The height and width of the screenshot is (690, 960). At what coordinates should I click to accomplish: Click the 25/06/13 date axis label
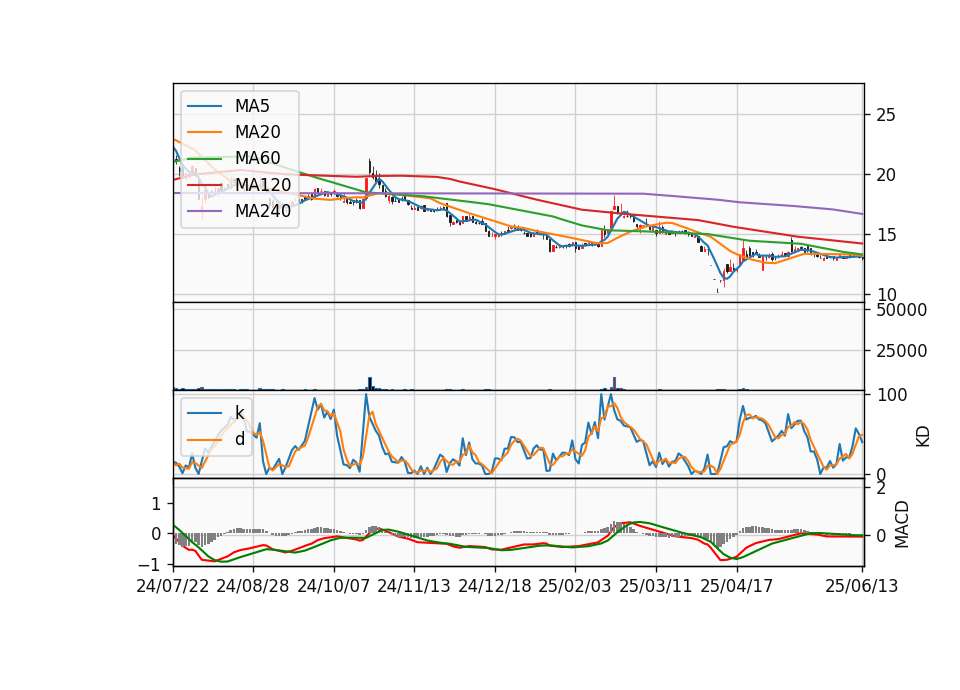861,586
